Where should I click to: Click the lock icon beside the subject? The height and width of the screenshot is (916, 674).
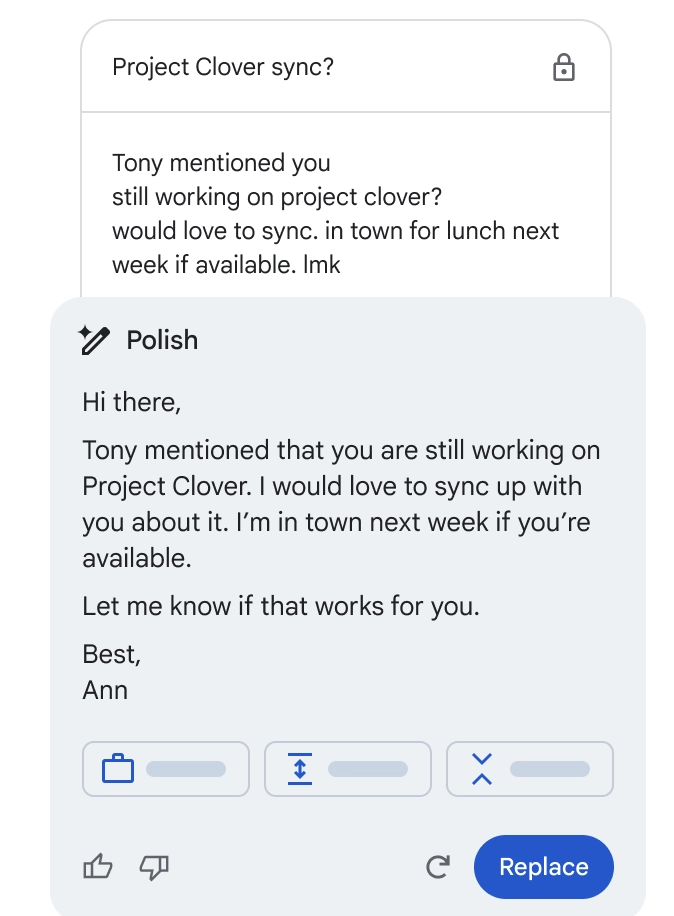point(564,68)
